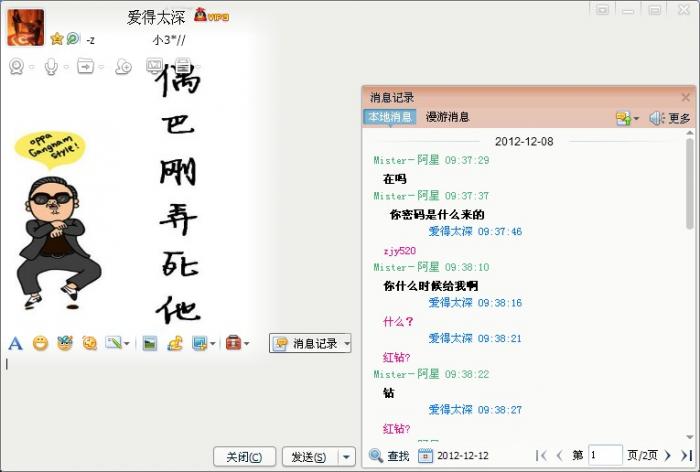Open the magic emoticon icon
Viewport: 700px width, 472px height.
coord(65,343)
